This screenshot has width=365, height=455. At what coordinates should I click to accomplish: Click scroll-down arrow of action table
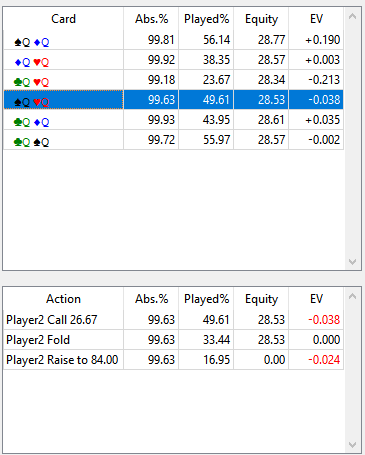tap(352, 445)
